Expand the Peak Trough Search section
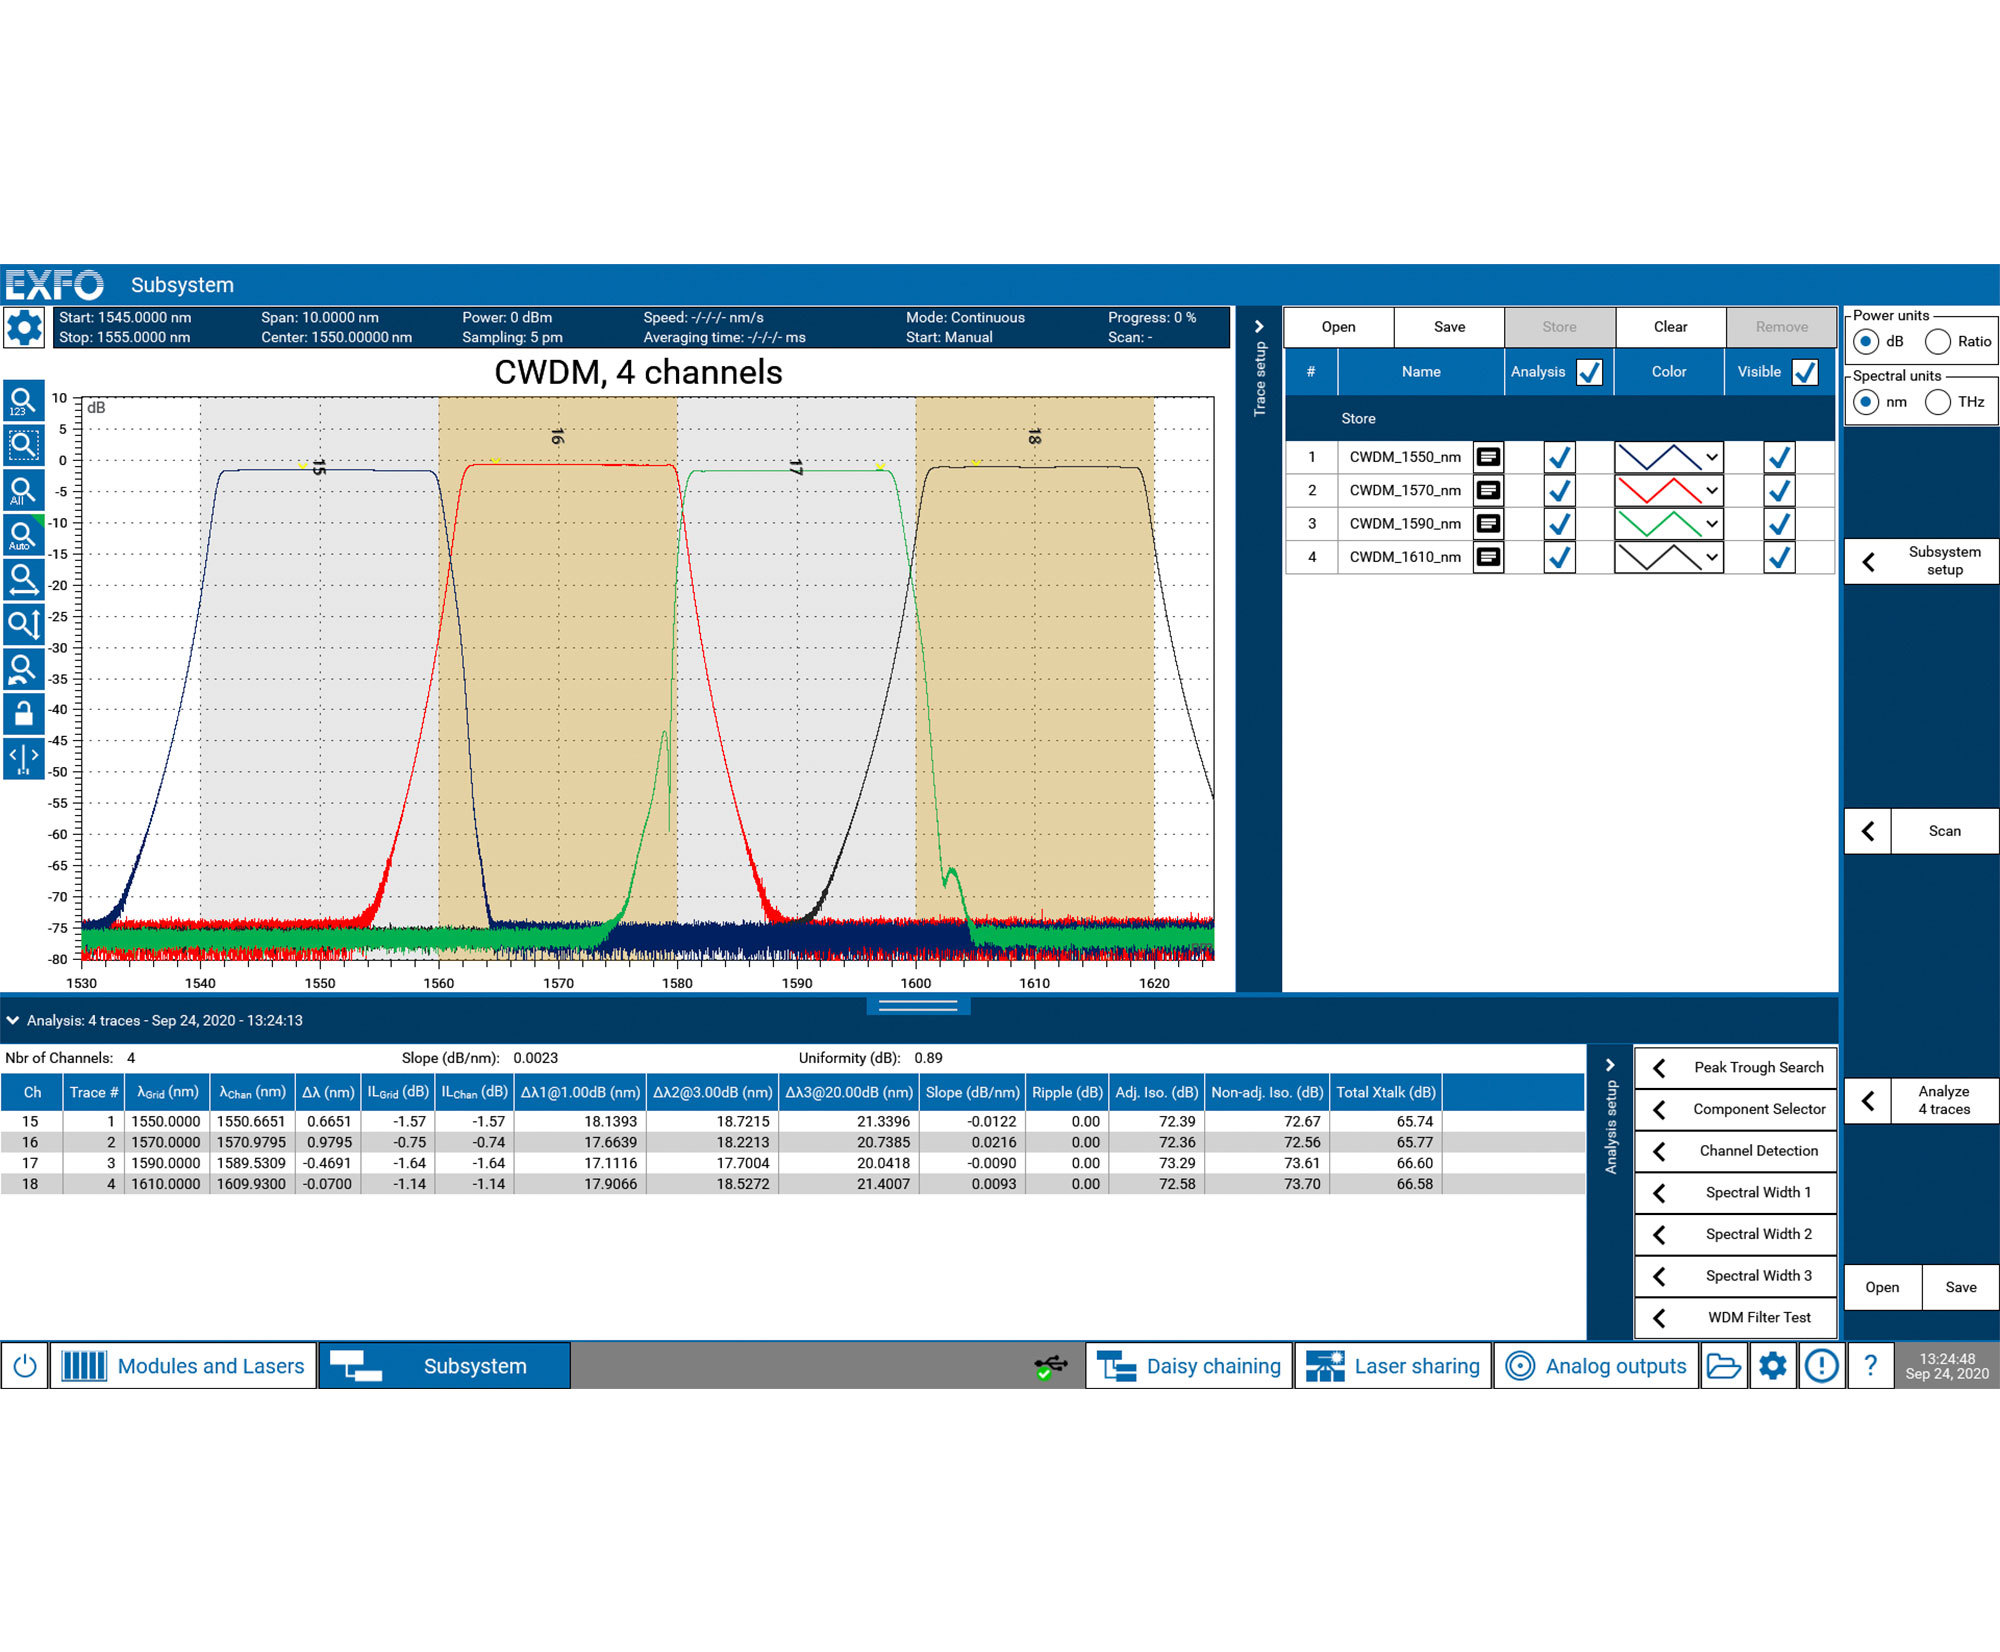The width and height of the screenshot is (2000, 1652). pos(1735,1067)
